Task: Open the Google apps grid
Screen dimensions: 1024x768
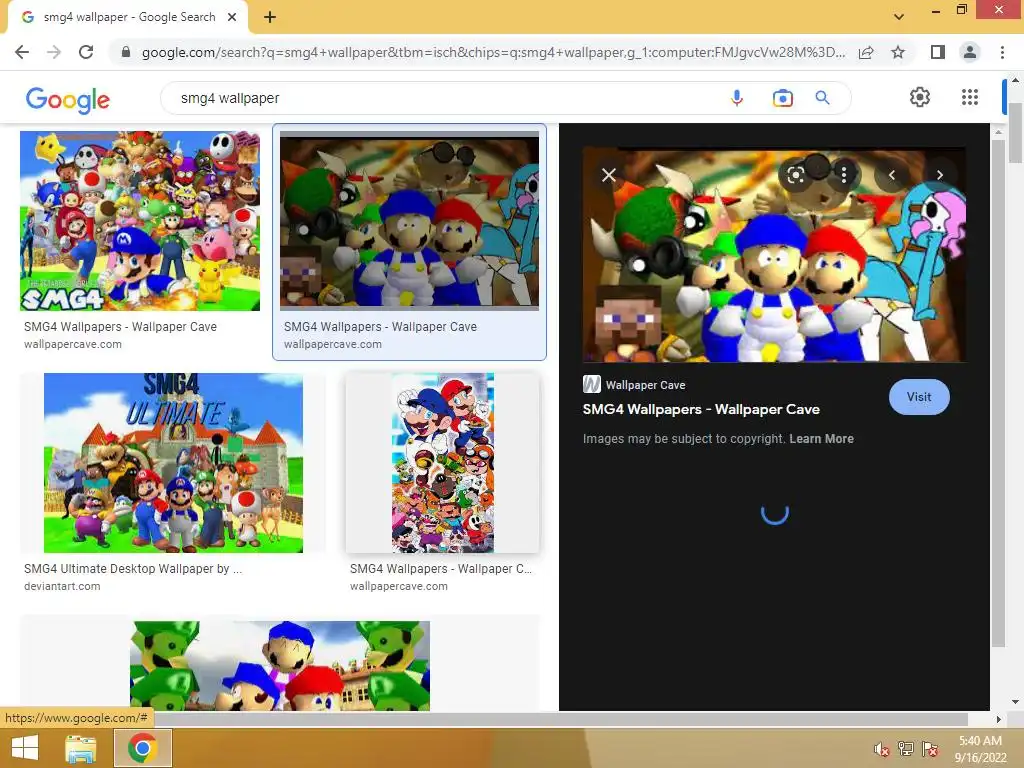Action: [970, 97]
